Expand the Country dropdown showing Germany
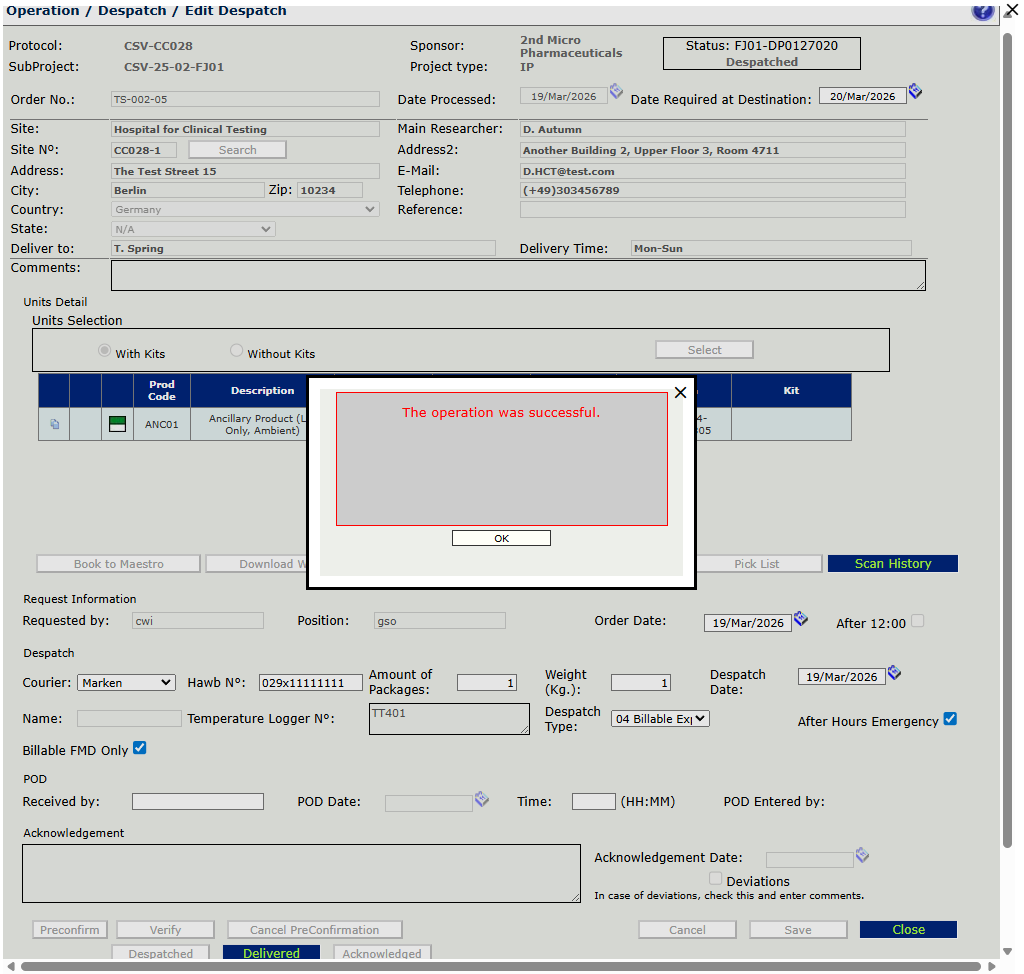 tap(245, 210)
